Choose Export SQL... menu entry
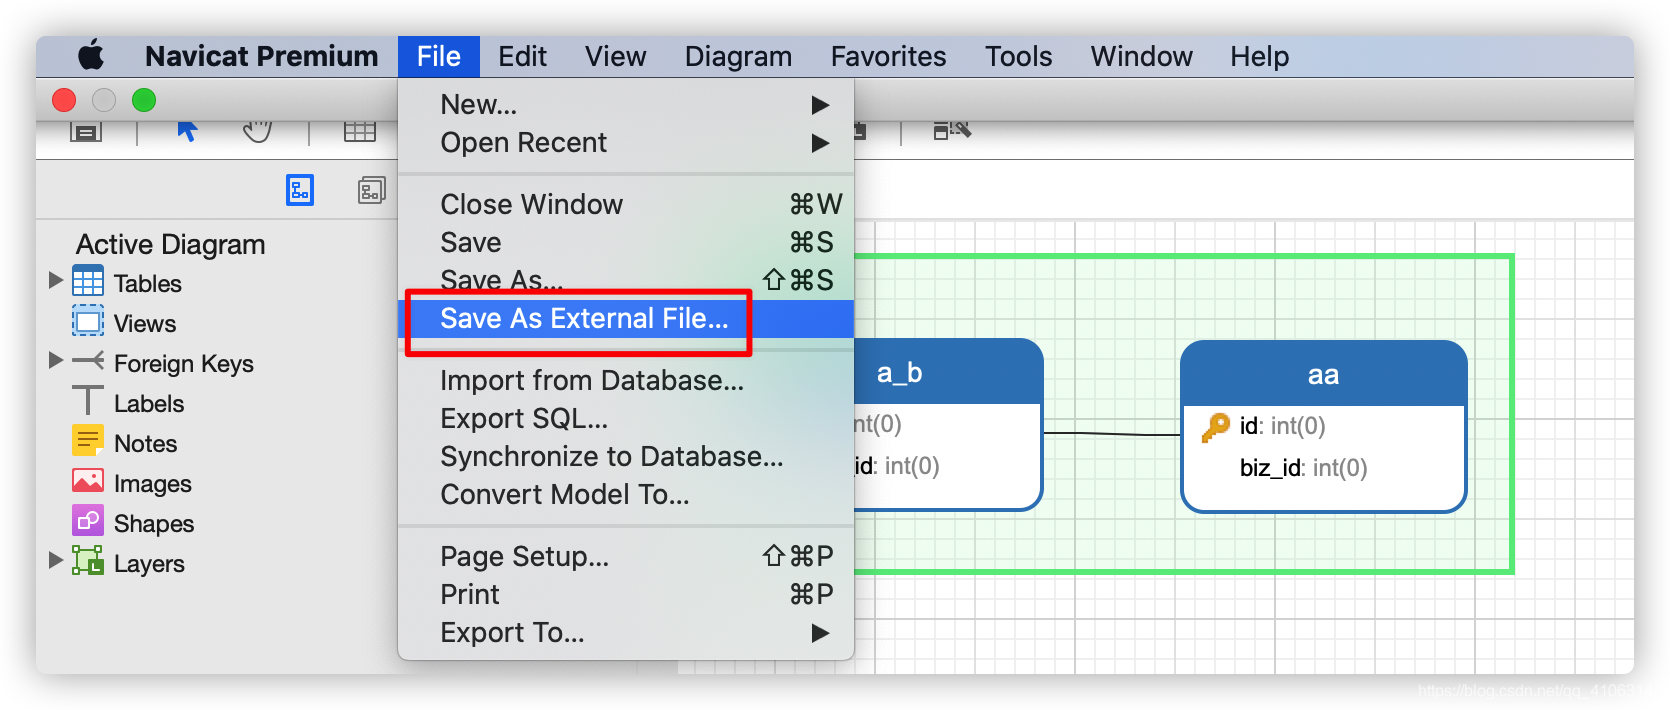The height and width of the screenshot is (710, 1670). click(x=626, y=418)
